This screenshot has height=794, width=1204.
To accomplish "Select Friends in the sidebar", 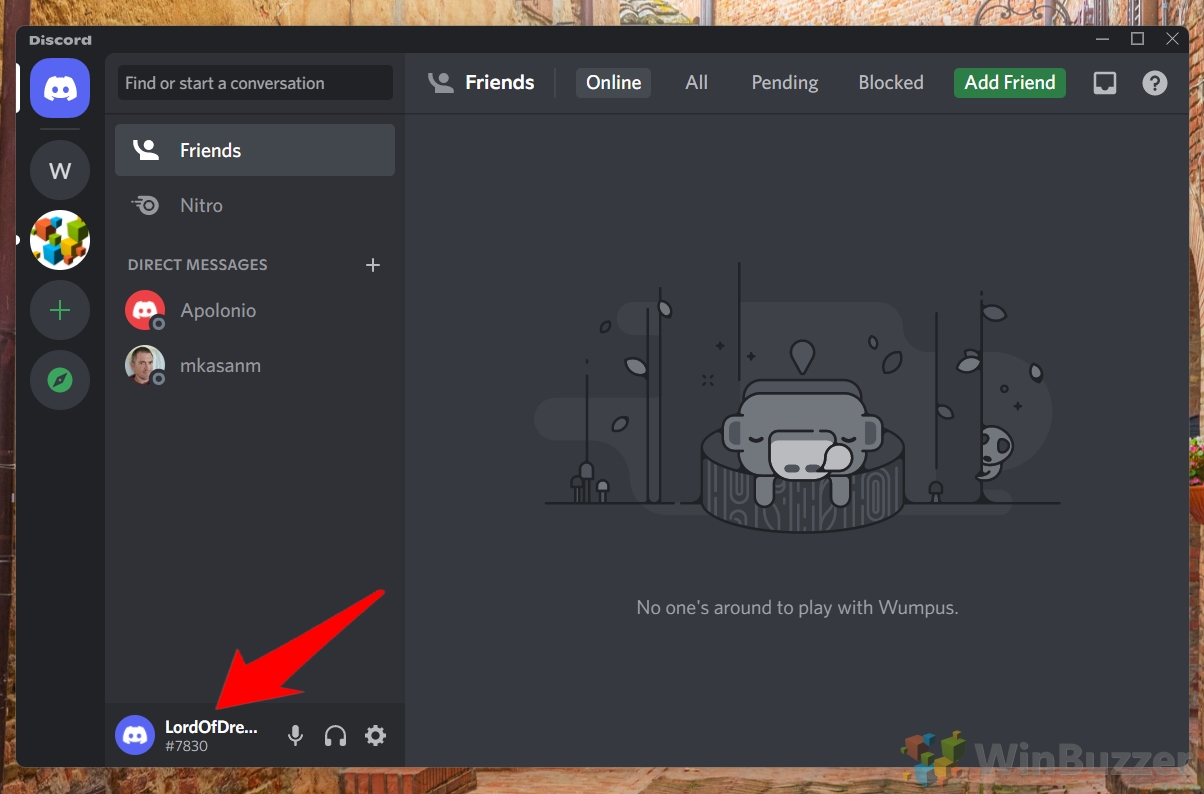I will tap(255, 150).
